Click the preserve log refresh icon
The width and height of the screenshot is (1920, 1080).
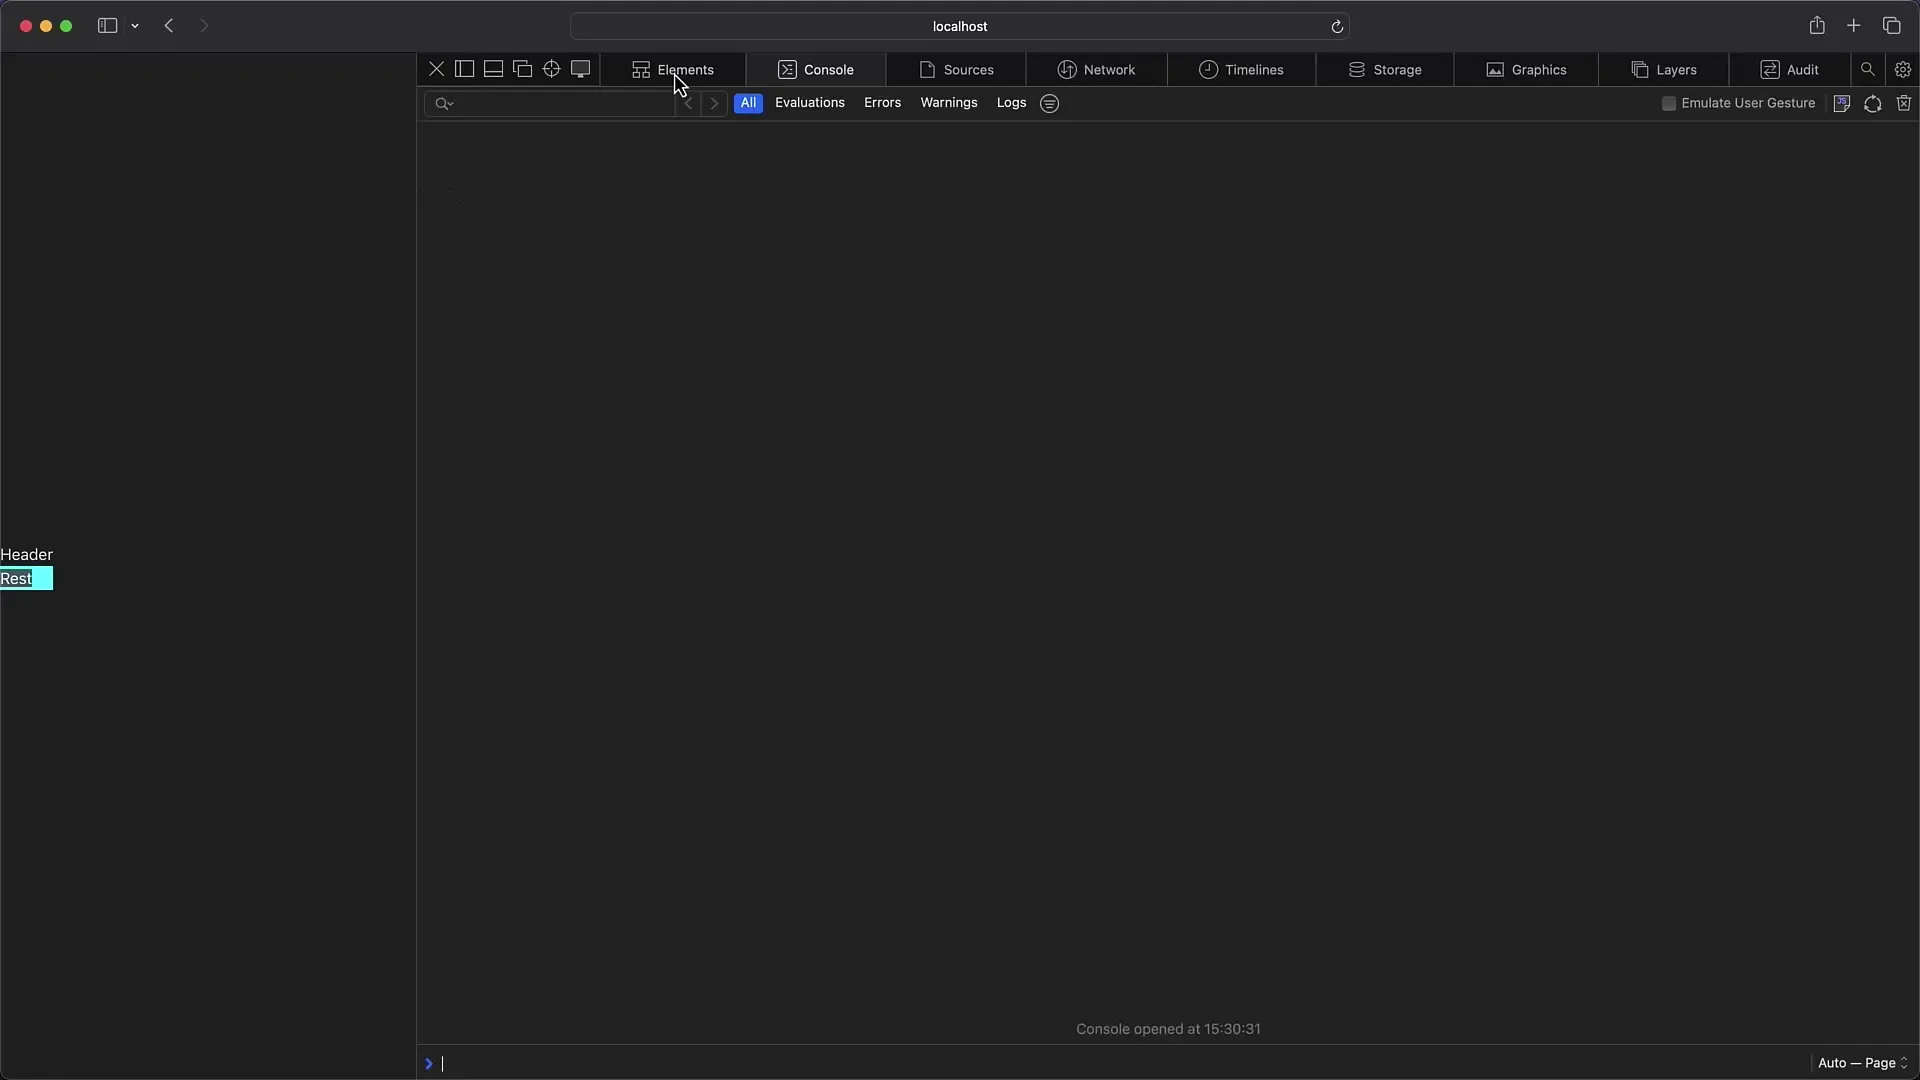pos(1873,103)
